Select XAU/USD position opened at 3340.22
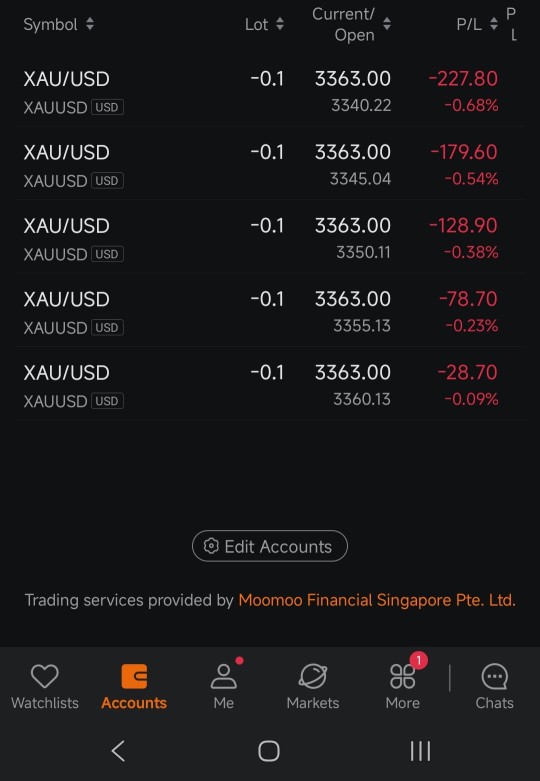The image size is (540, 781). (270, 90)
